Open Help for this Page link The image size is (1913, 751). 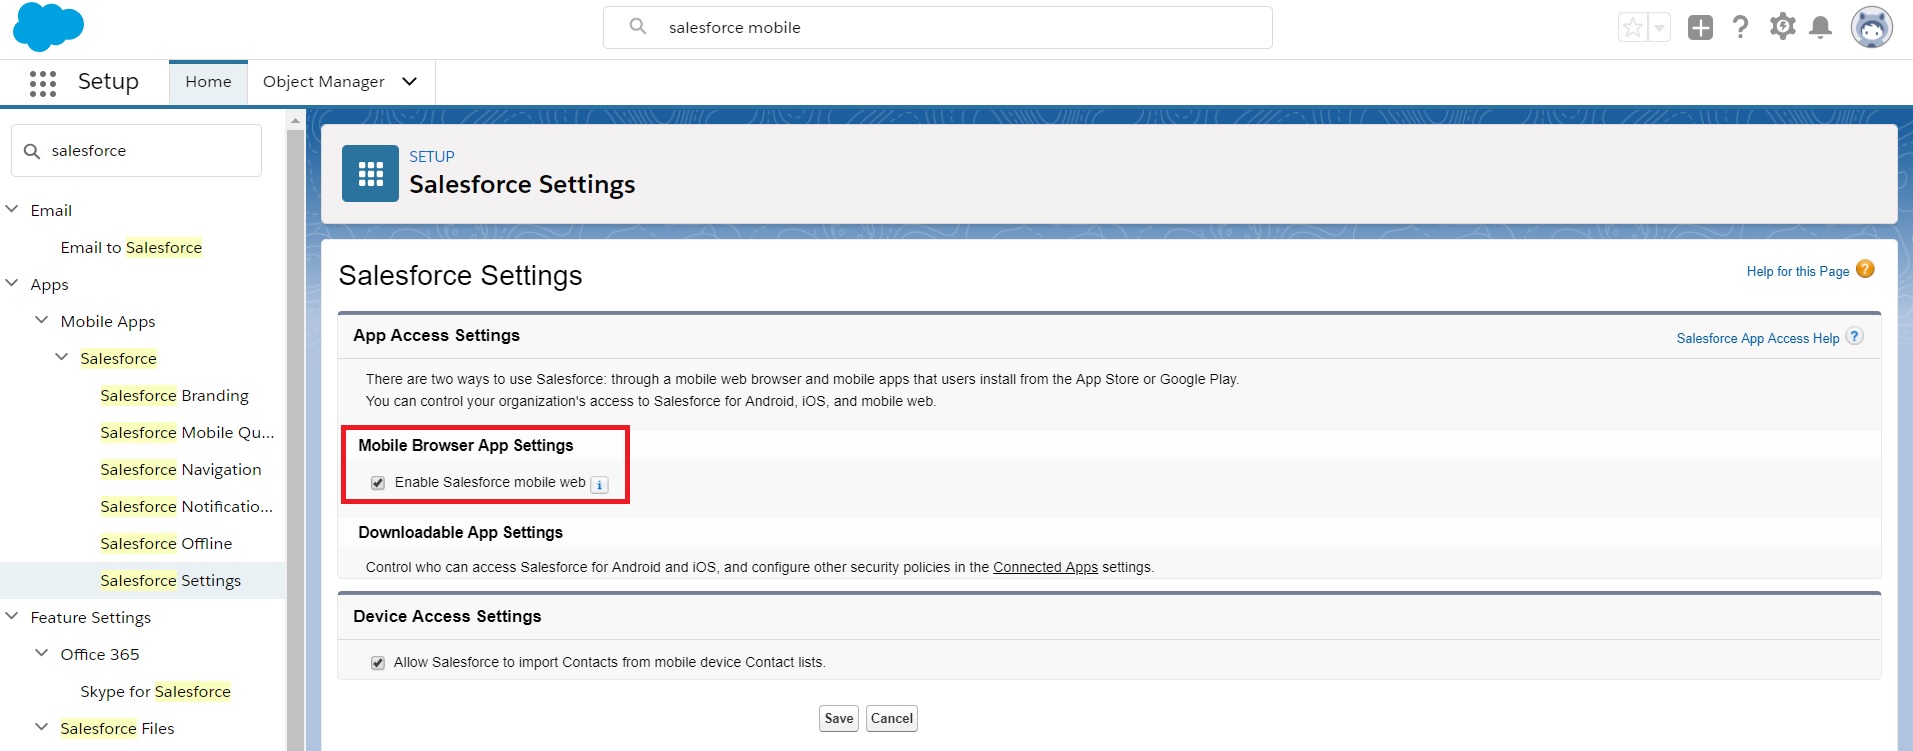coord(1797,271)
